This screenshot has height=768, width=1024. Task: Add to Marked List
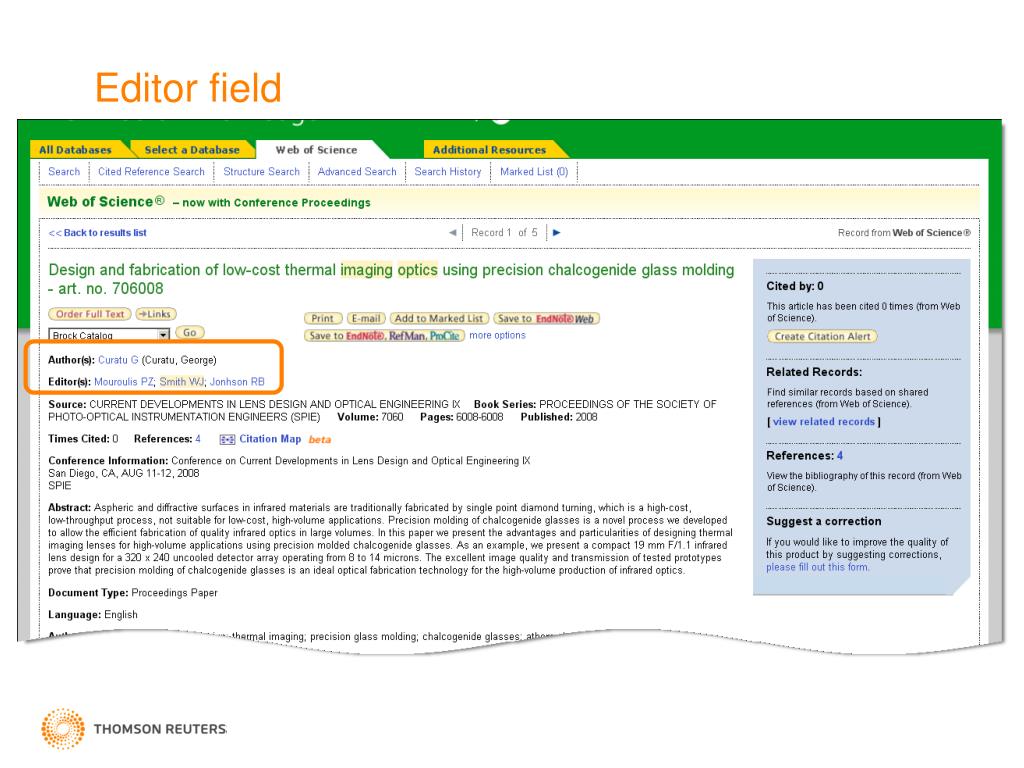pos(439,319)
